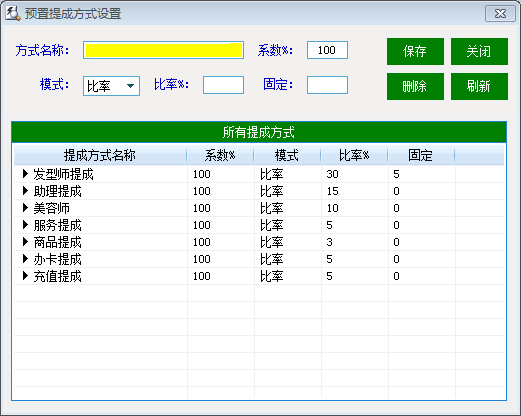The width and height of the screenshot is (521, 416).
Task: Click the 系数% column header
Action: 220,155
